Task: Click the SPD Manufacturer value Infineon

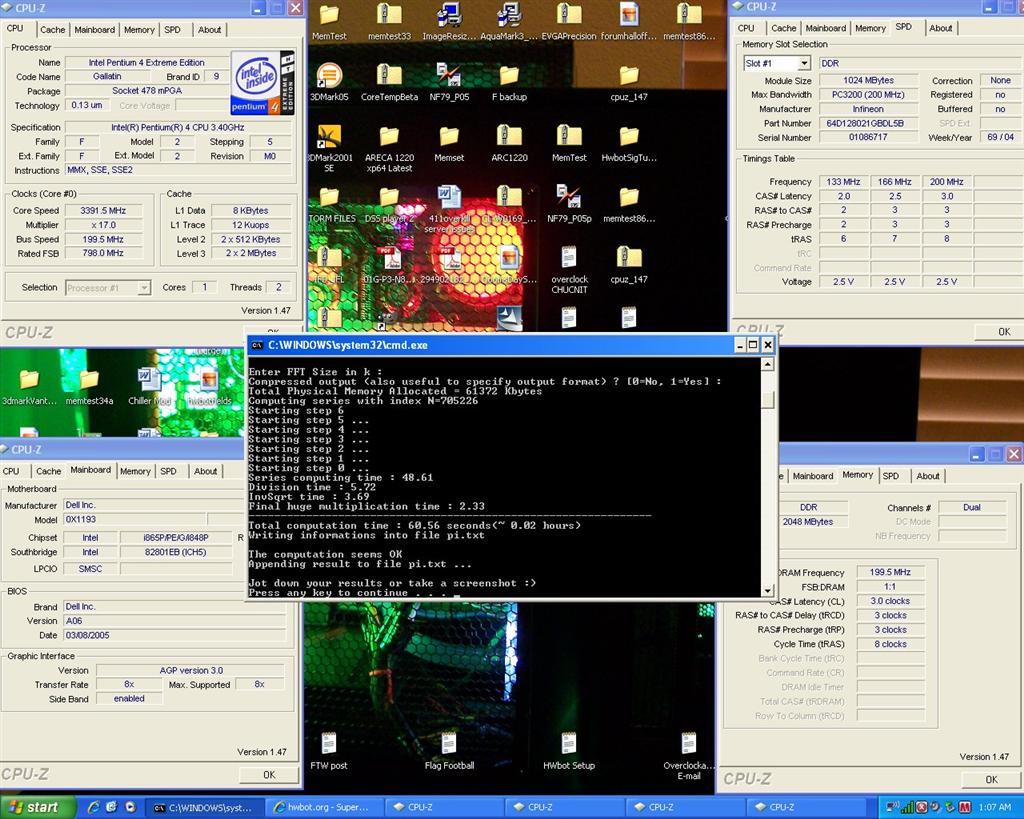Action: tap(868, 109)
